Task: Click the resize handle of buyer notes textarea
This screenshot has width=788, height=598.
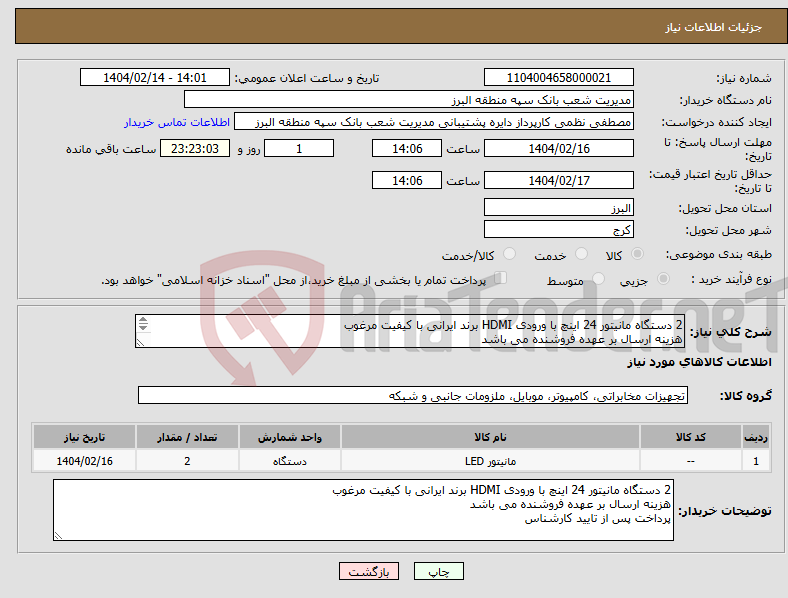Action: coord(58,536)
